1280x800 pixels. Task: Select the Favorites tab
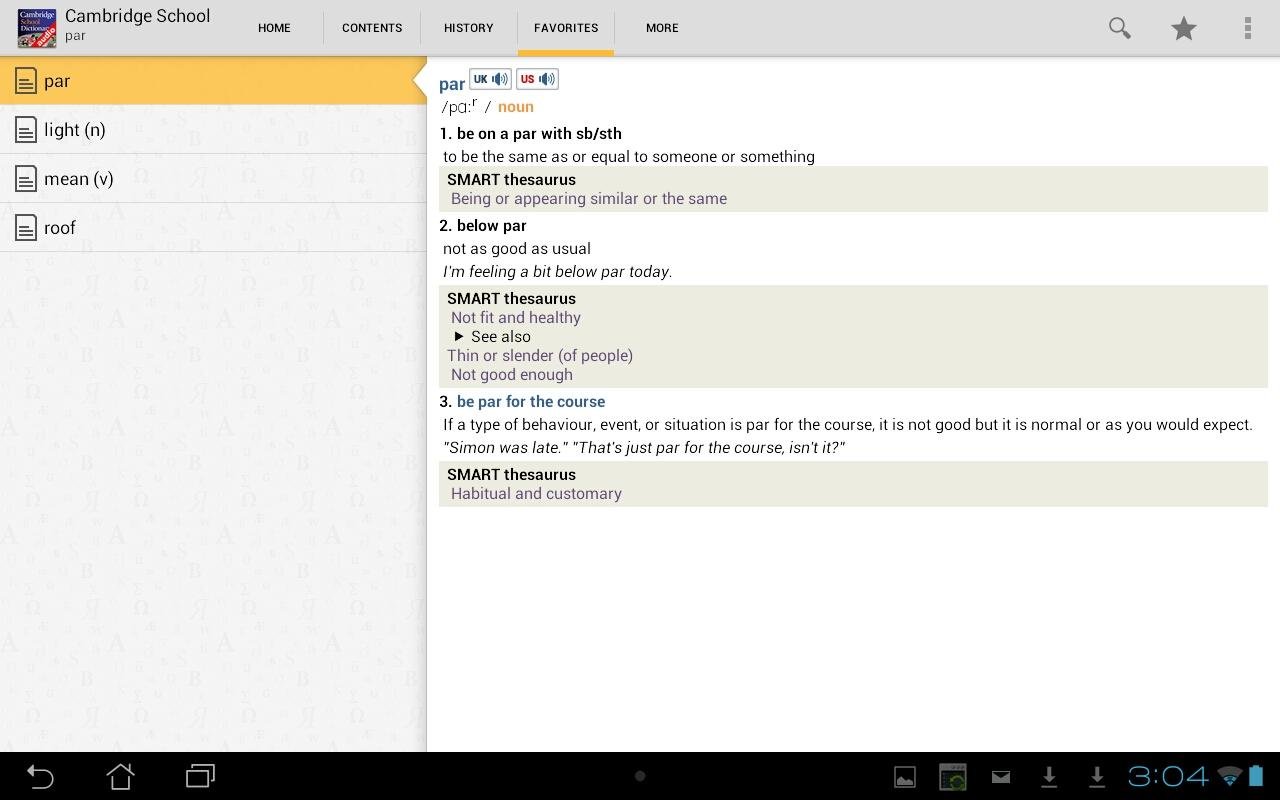[x=566, y=28]
